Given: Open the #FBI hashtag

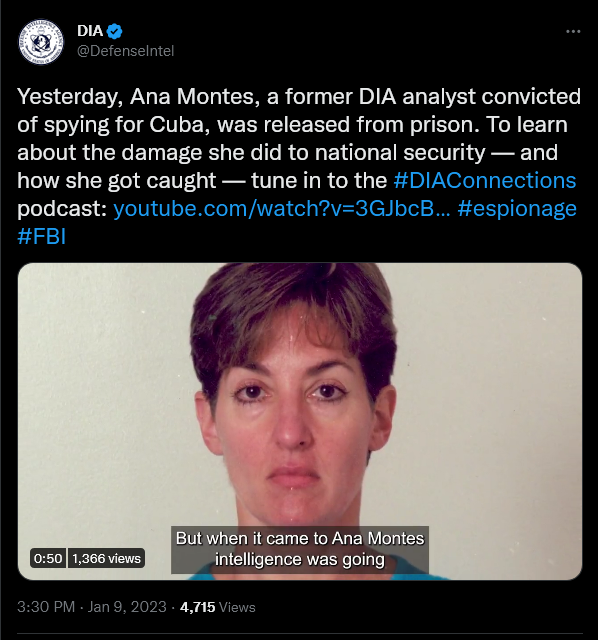Looking at the screenshot, I should point(42,236).
